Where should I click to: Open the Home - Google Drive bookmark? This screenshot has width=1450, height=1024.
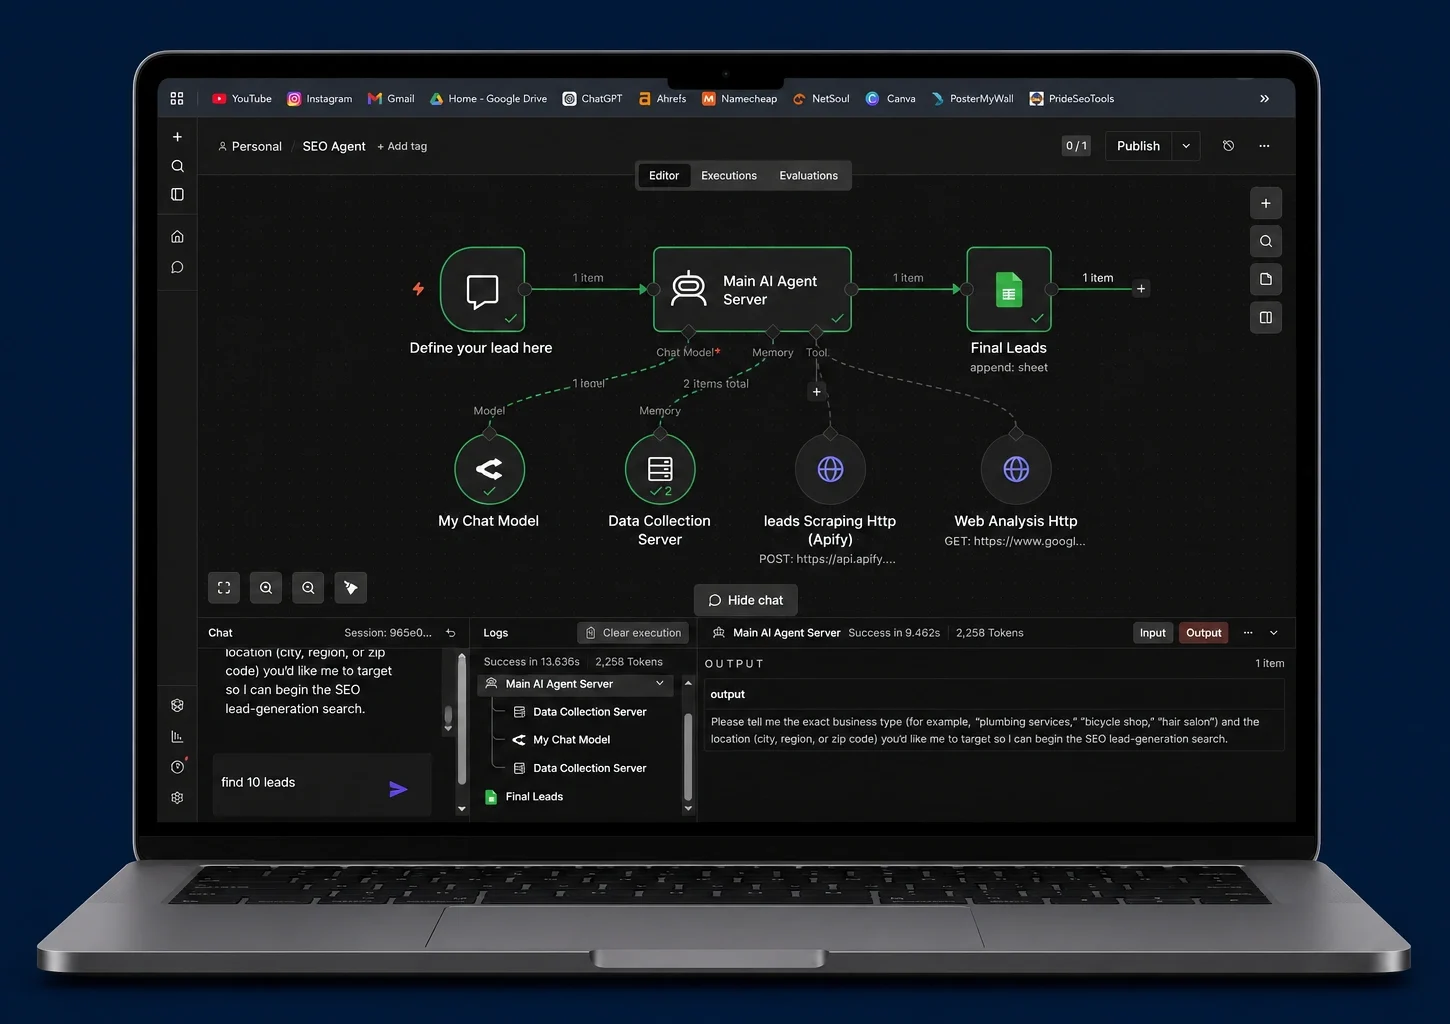(x=488, y=98)
